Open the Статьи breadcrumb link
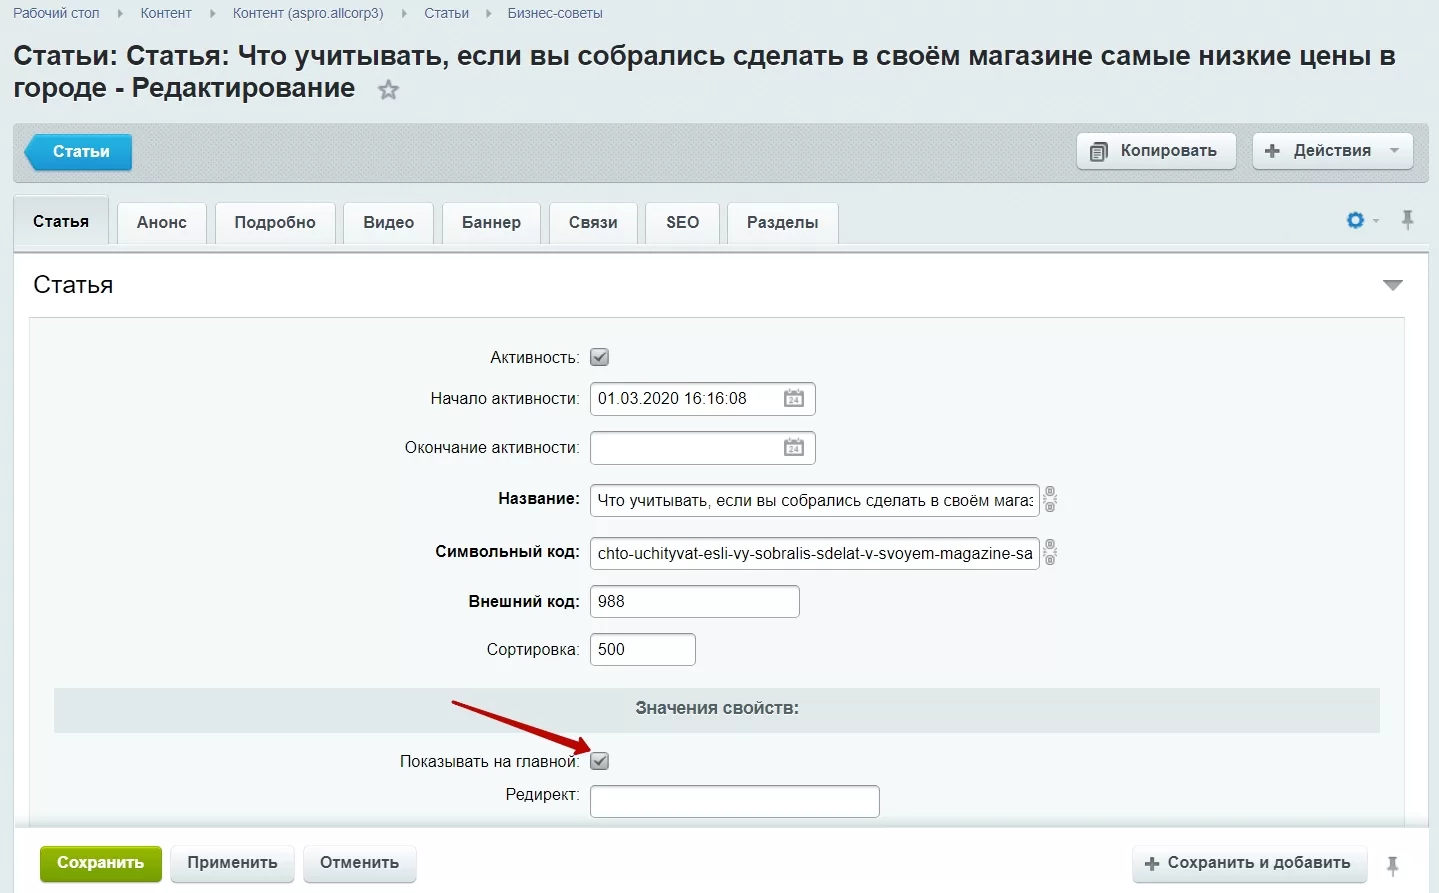 tap(446, 13)
